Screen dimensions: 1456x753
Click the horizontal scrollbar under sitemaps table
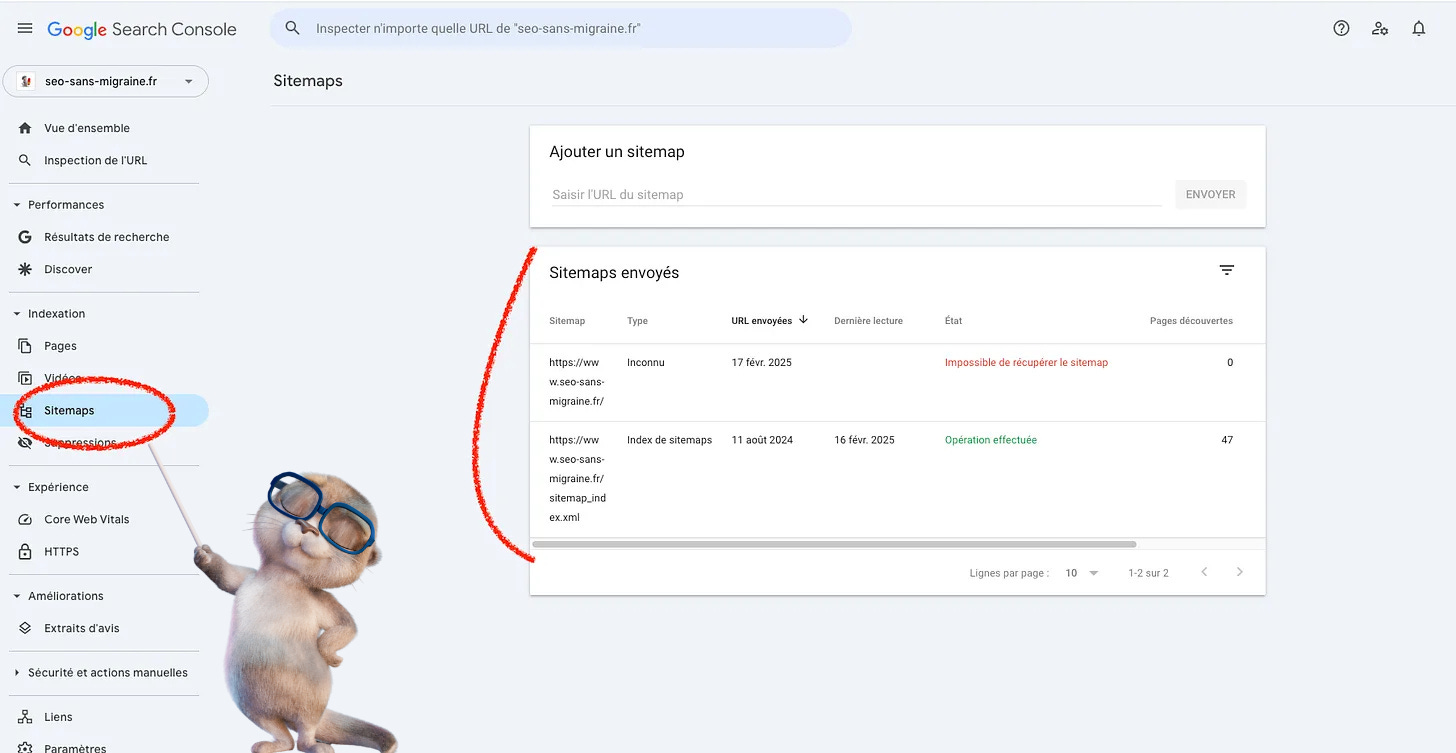(x=835, y=544)
